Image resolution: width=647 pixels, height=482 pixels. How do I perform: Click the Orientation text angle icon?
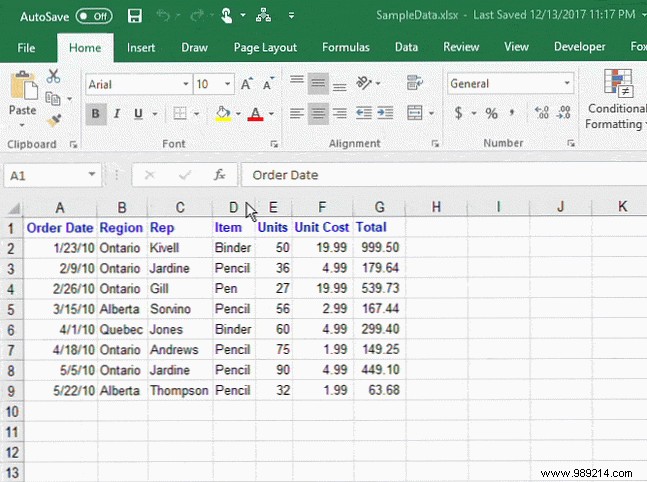(364, 83)
